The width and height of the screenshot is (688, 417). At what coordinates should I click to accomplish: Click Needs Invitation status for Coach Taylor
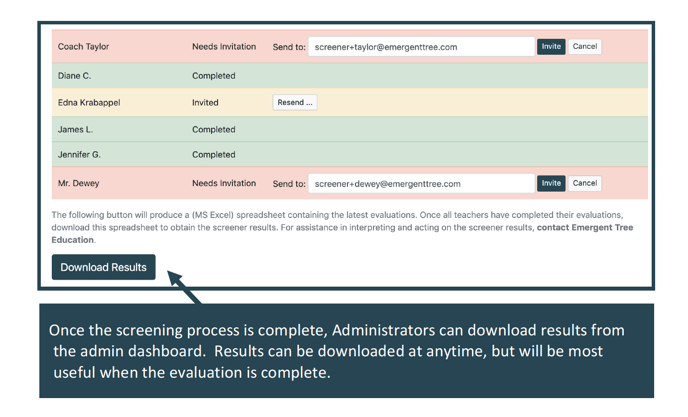point(224,47)
